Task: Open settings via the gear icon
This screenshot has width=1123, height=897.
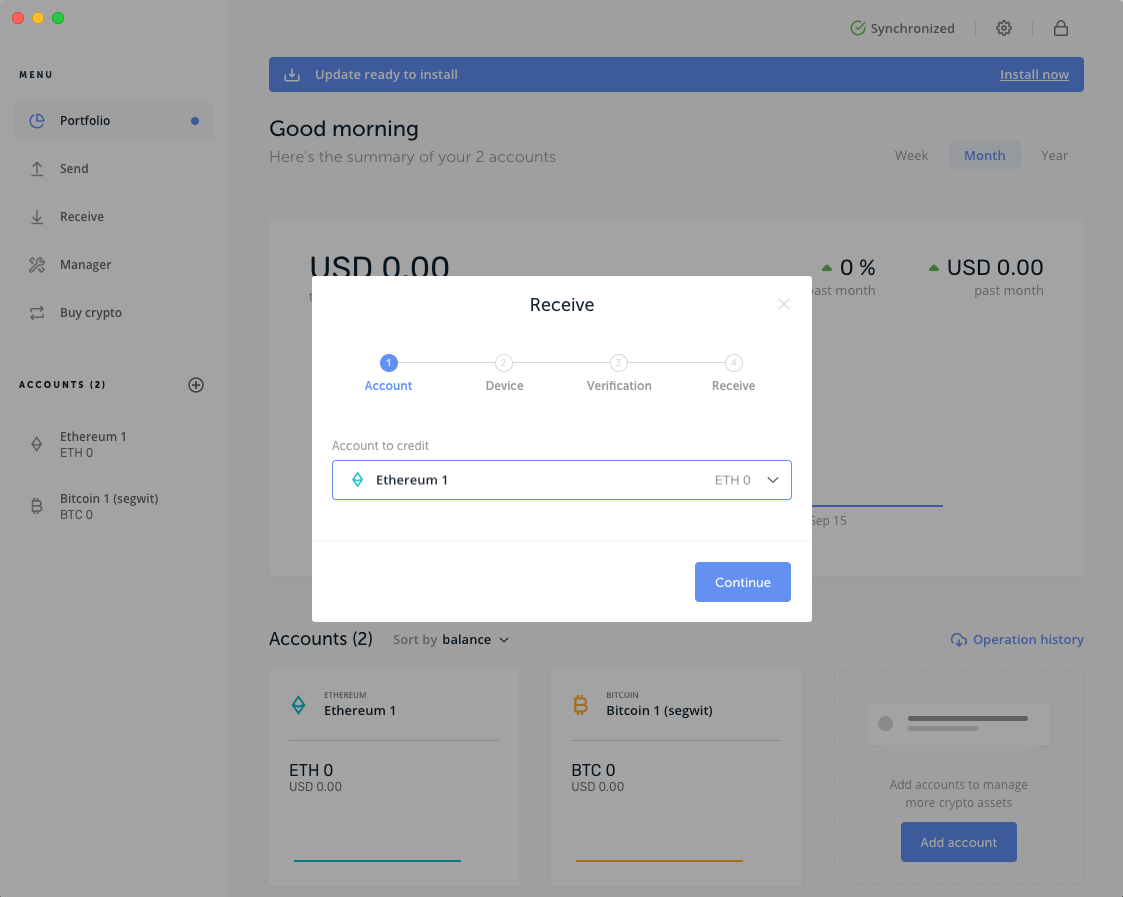Action: click(1004, 28)
